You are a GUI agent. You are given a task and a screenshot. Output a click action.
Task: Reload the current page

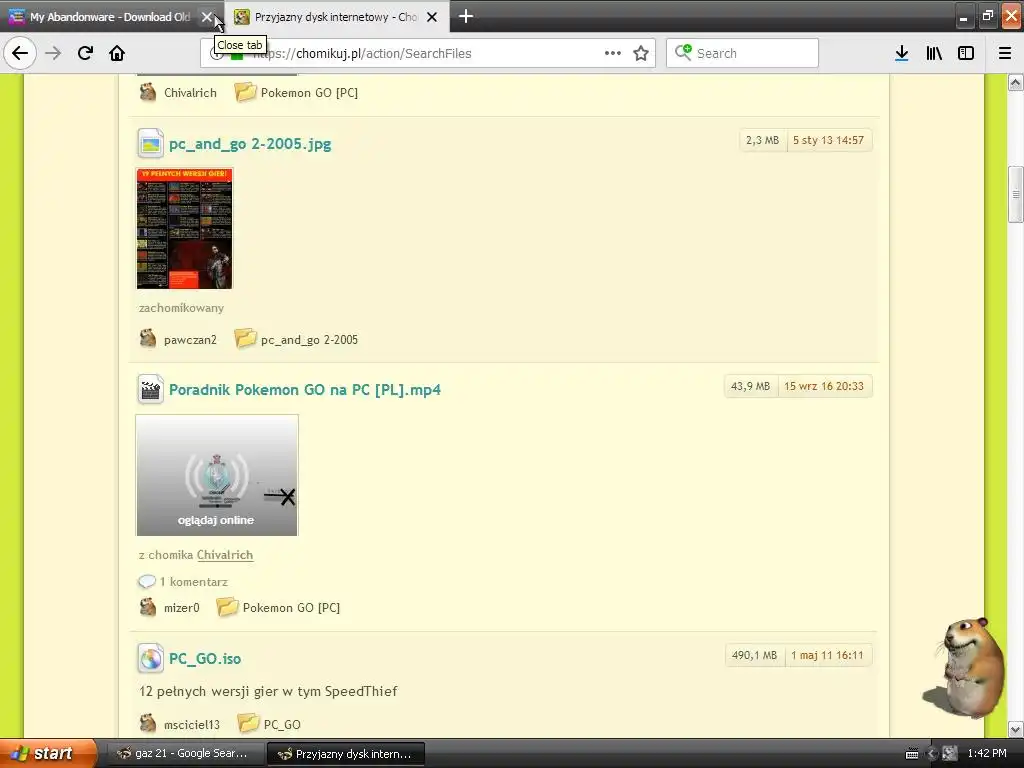tap(85, 53)
